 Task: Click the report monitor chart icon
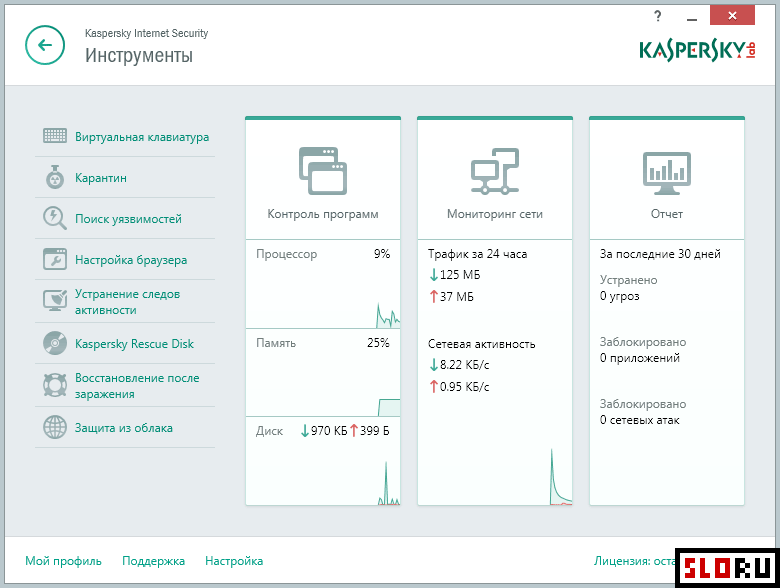[x=667, y=173]
